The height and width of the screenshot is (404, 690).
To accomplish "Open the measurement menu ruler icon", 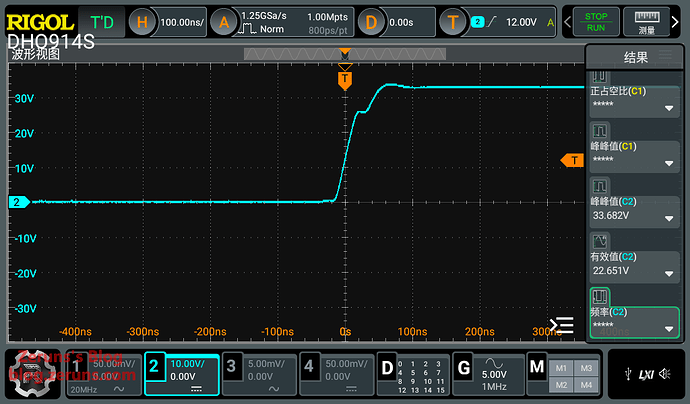I will tap(646, 21).
